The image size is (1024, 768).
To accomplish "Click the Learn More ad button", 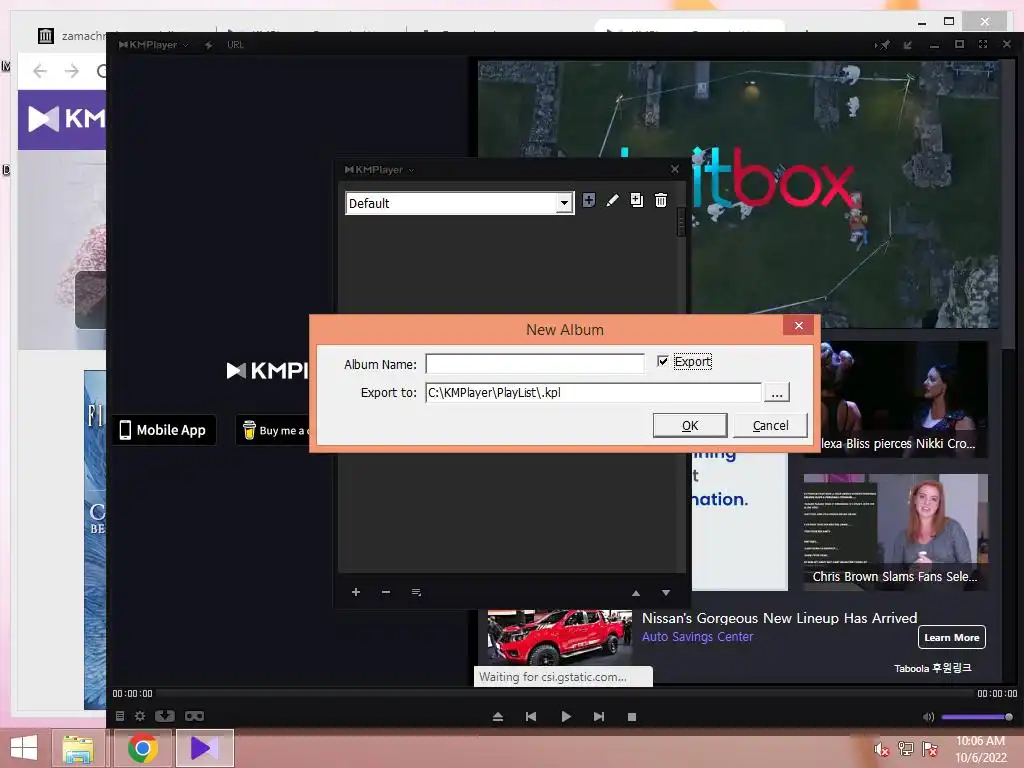I will pos(952,637).
